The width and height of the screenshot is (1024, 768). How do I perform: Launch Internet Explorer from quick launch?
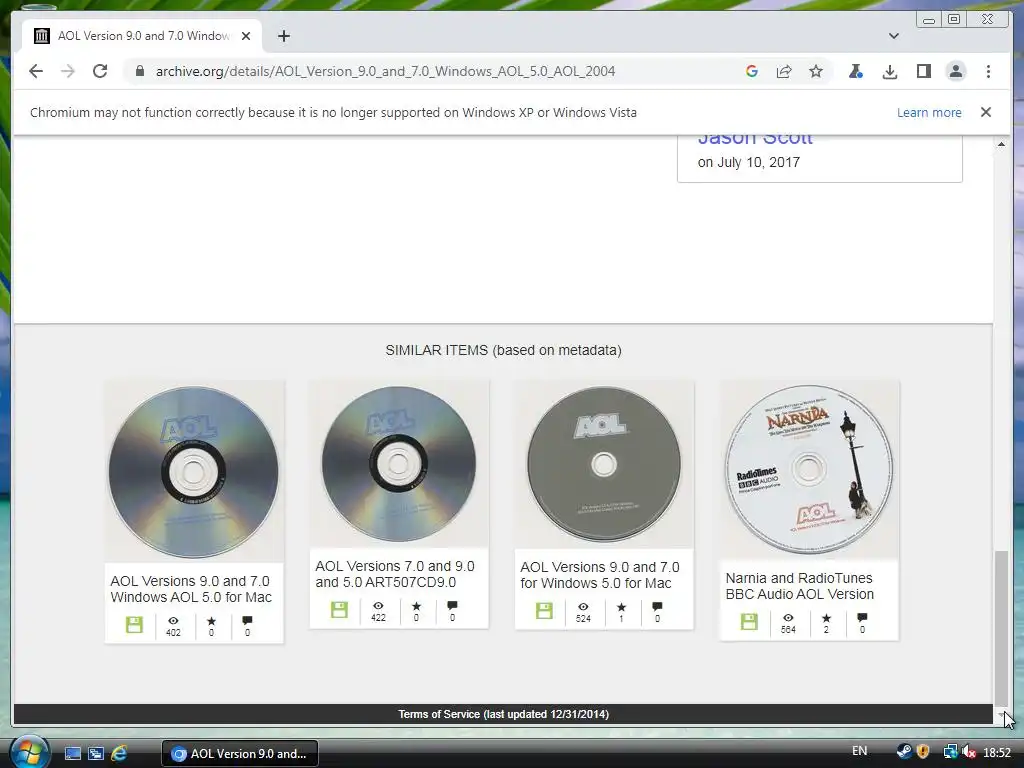(x=119, y=754)
